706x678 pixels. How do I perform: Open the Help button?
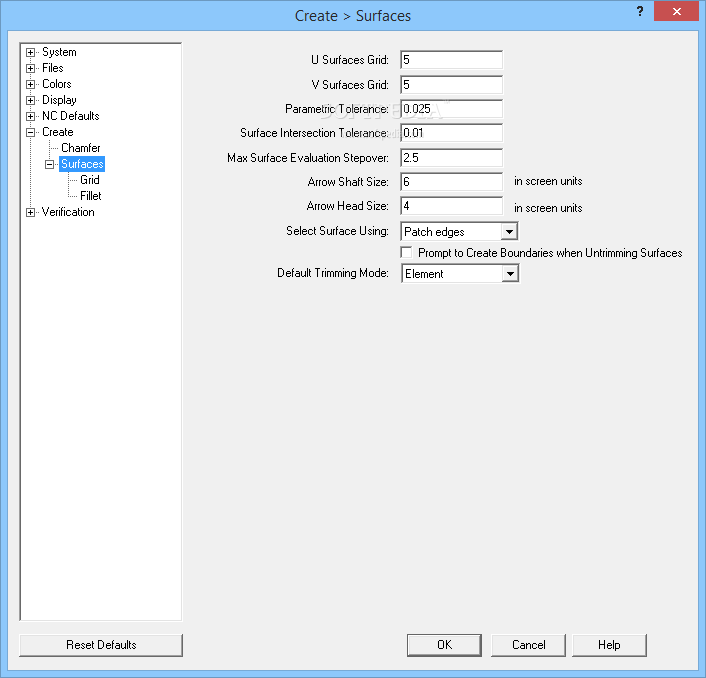click(609, 645)
